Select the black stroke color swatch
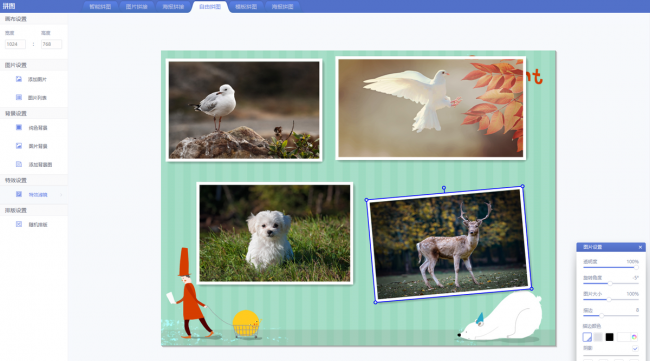Image resolution: width=650 pixels, height=361 pixels. 609,337
